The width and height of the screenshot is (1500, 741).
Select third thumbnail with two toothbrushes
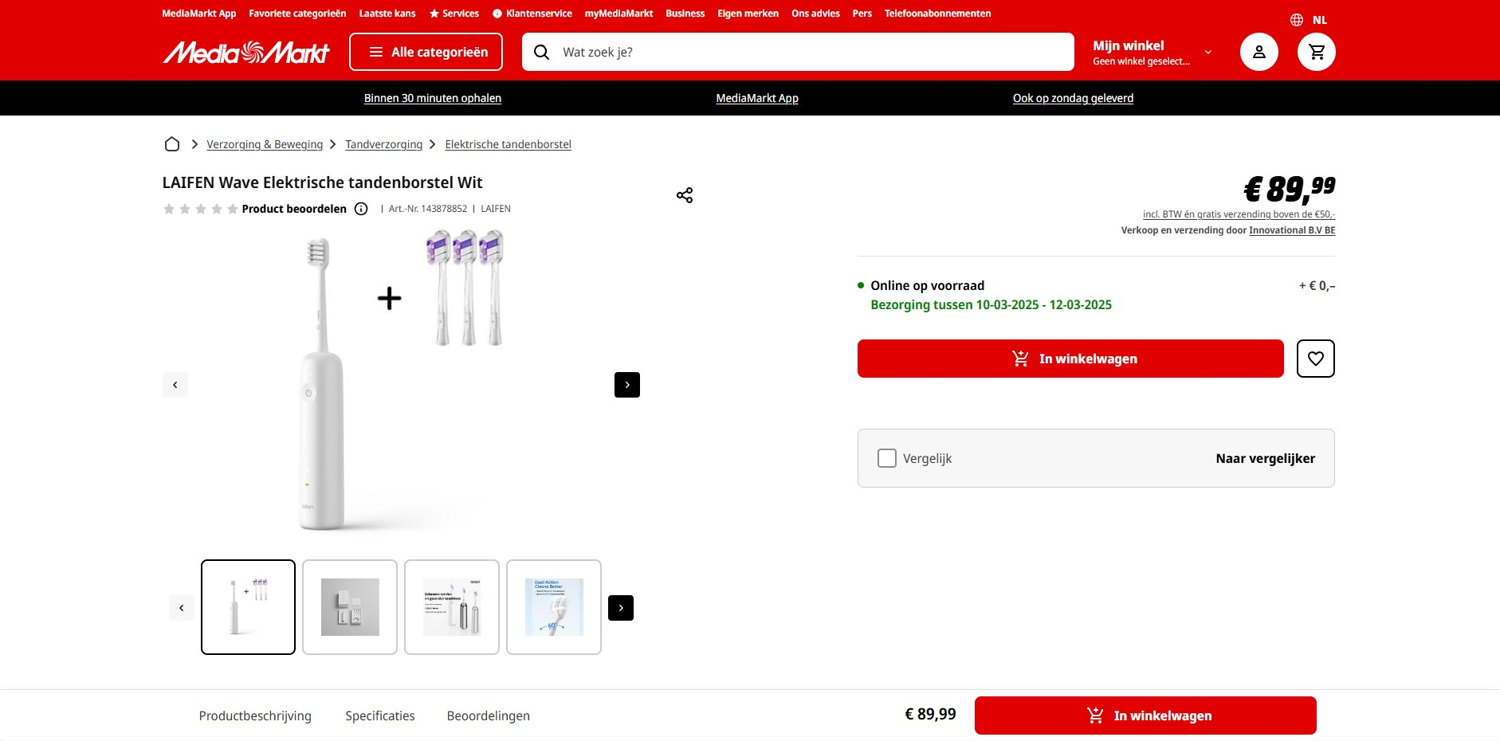[x=452, y=607]
